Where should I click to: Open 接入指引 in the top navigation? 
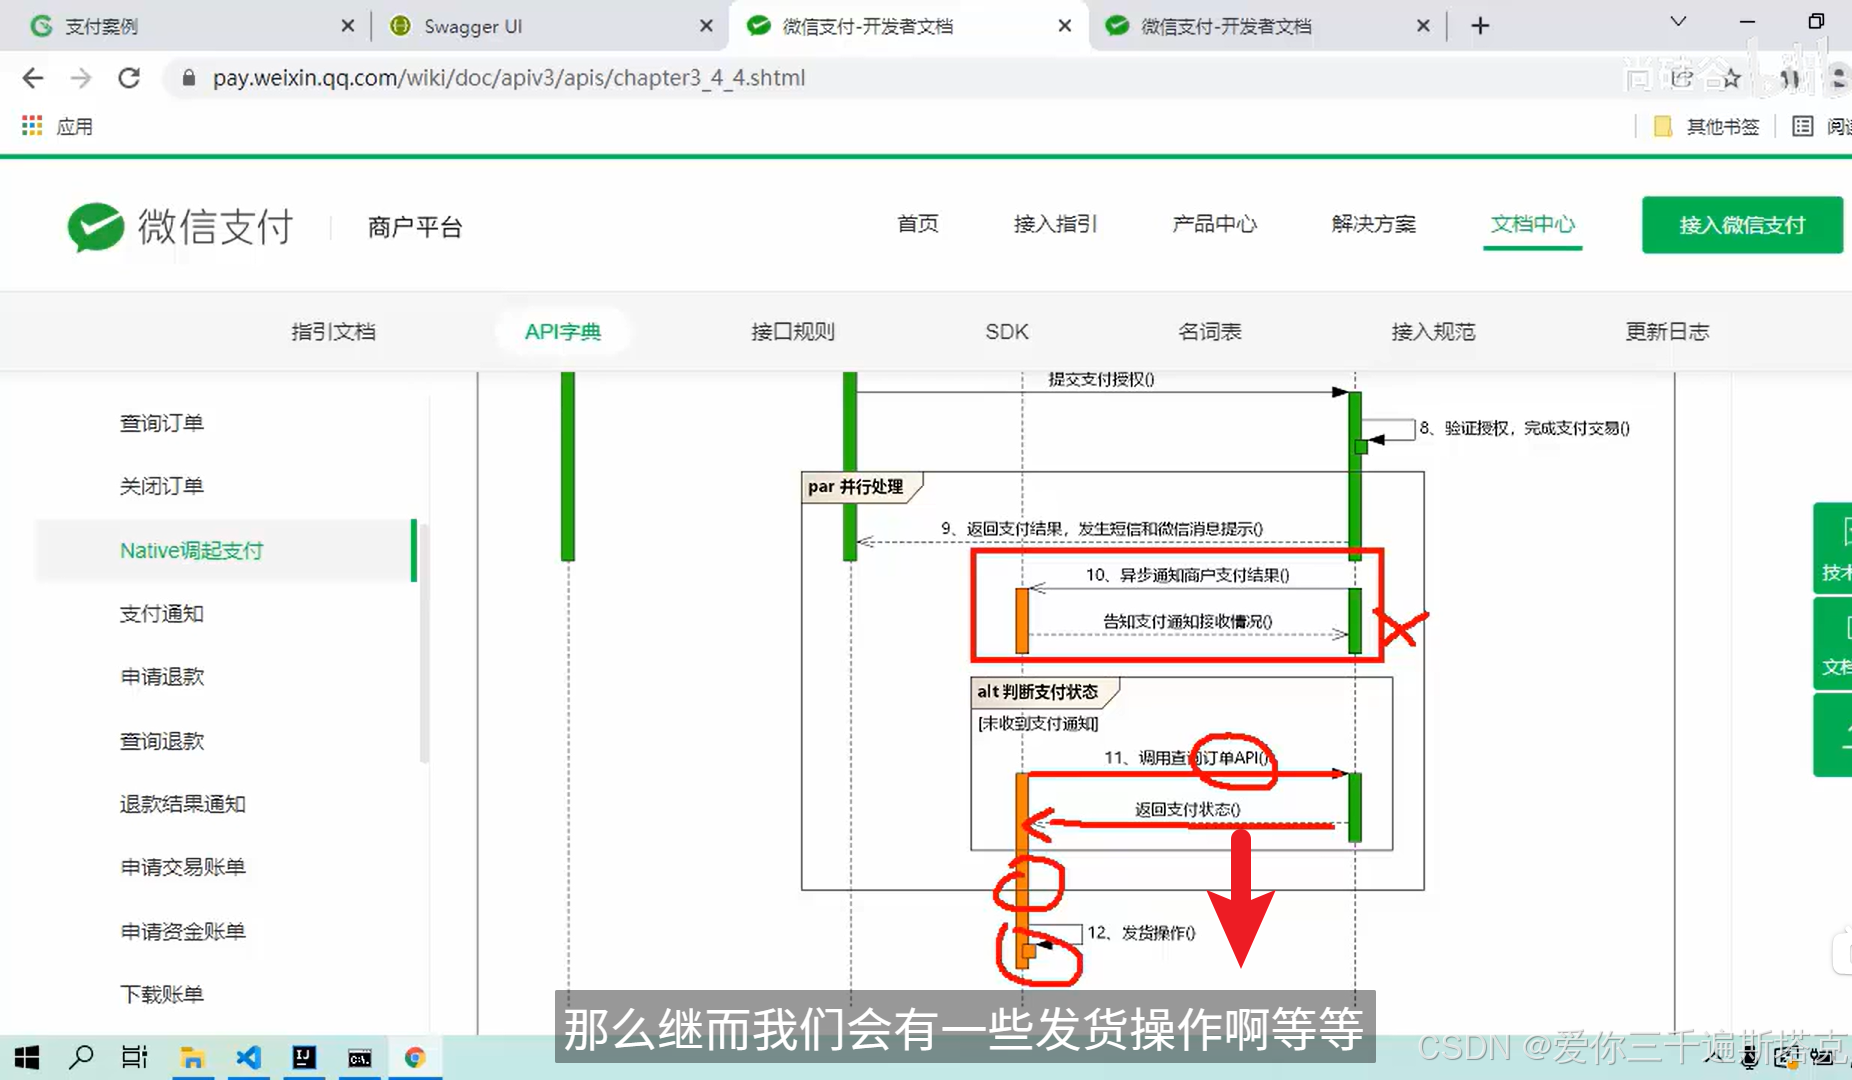pos(1055,224)
